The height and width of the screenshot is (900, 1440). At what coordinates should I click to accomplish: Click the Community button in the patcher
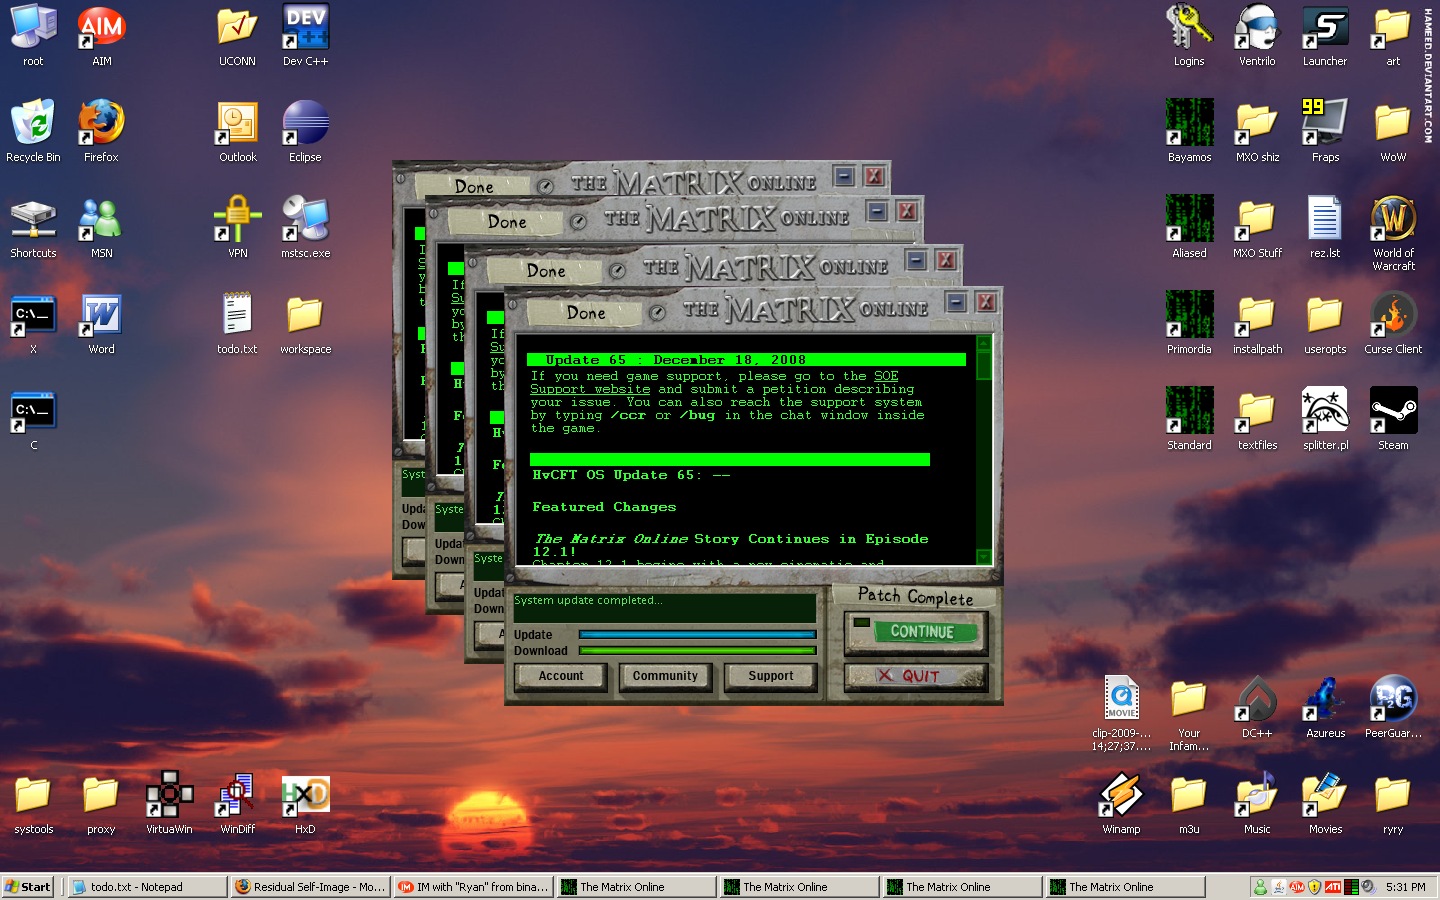pyautogui.click(x=665, y=676)
